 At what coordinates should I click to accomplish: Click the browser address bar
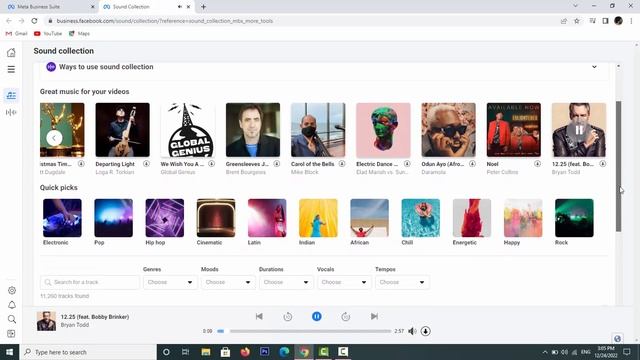pos(302,21)
